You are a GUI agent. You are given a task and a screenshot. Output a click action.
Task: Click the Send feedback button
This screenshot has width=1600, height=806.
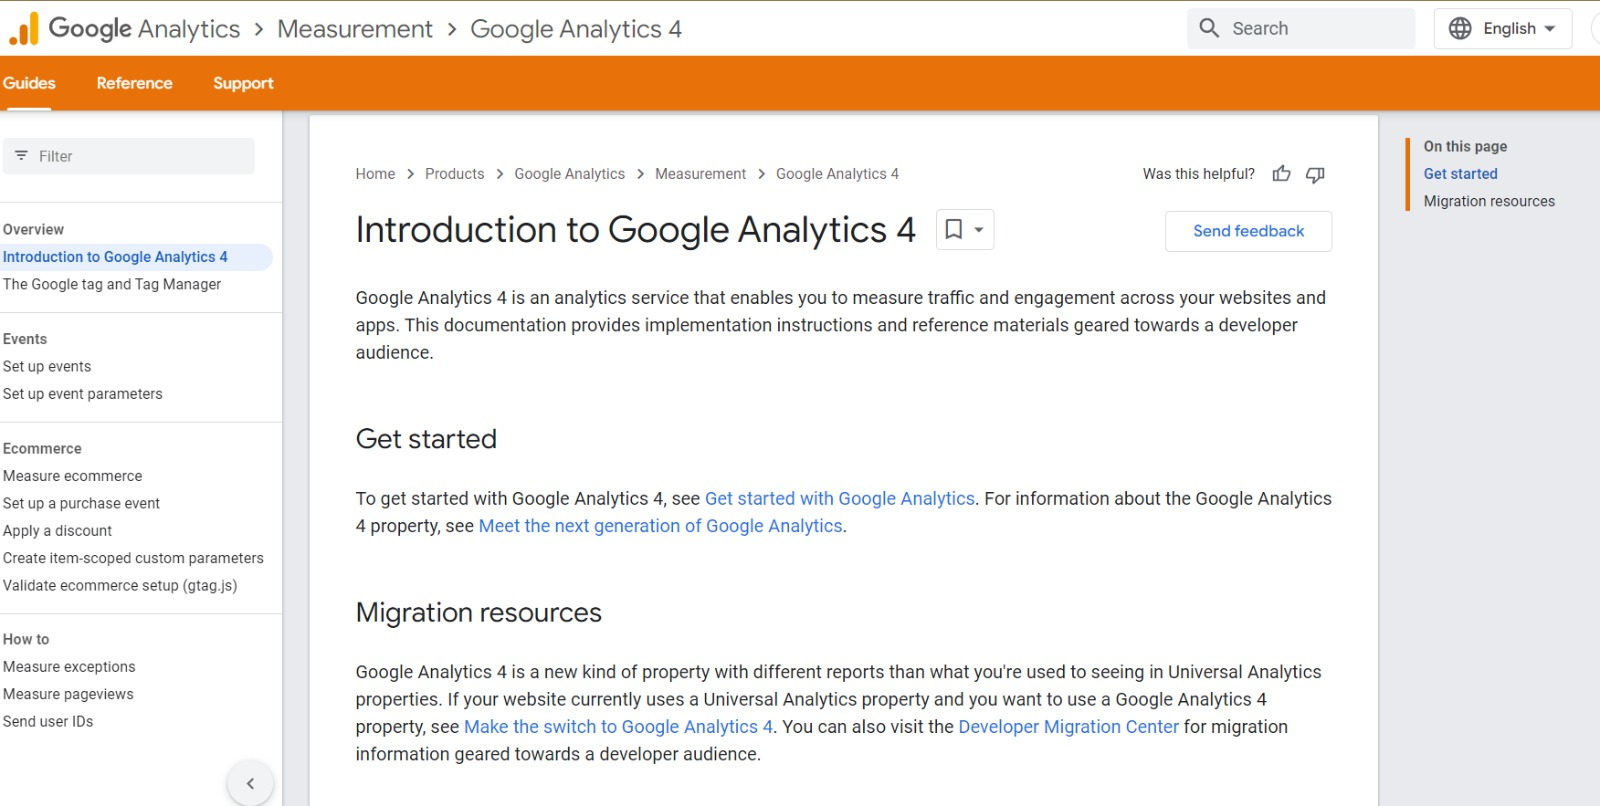(1248, 231)
